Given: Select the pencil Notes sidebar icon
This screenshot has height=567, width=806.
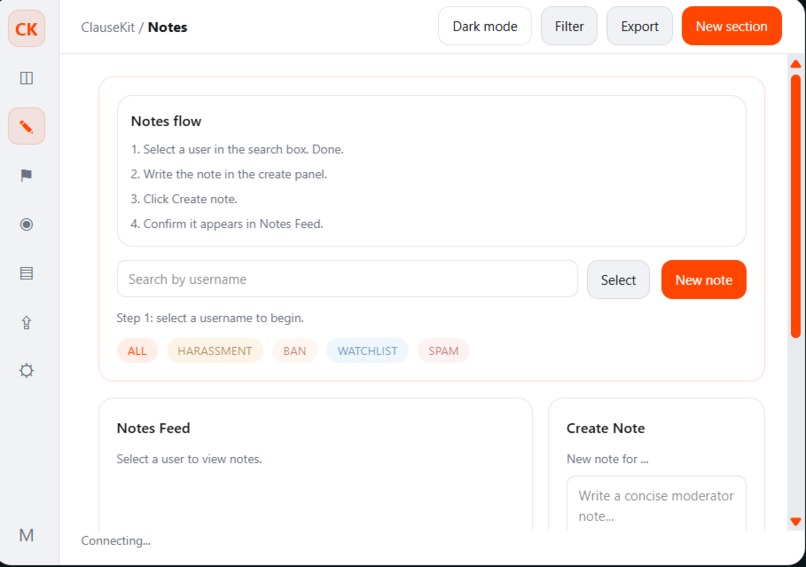Looking at the screenshot, I should point(26,126).
